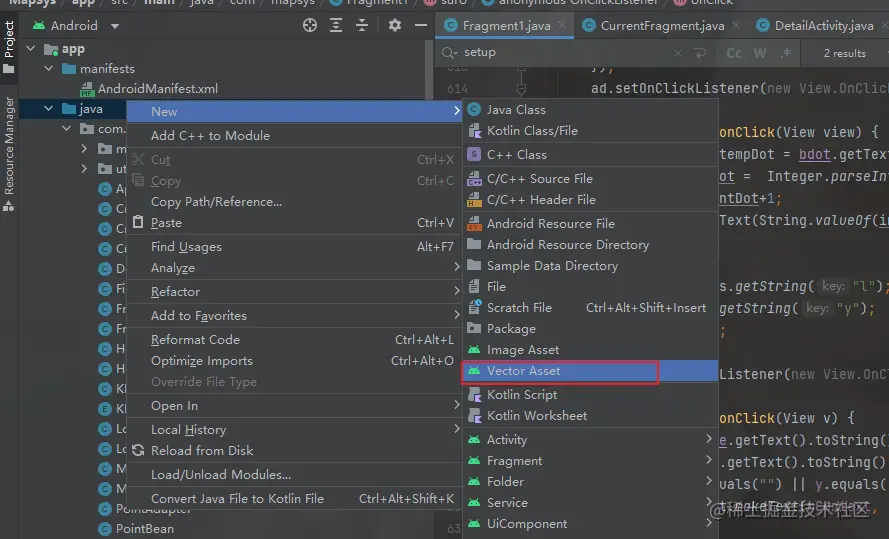Choose Reformat Code menu item
This screenshot has width=889, height=539.
(294, 339)
